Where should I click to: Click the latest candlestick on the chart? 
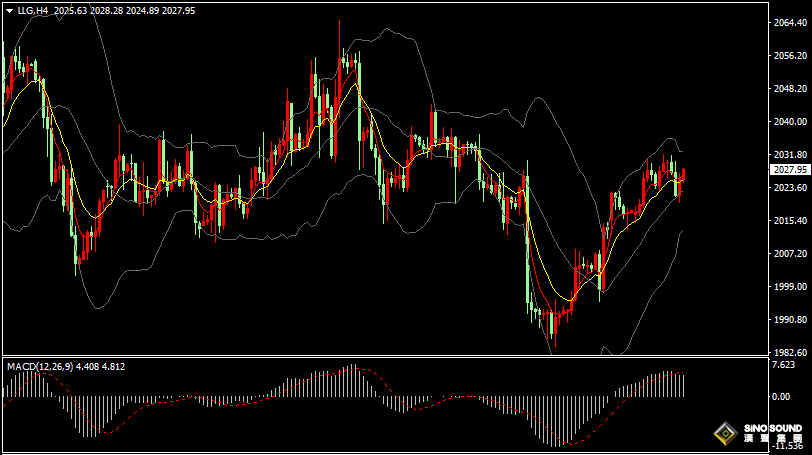click(x=683, y=177)
